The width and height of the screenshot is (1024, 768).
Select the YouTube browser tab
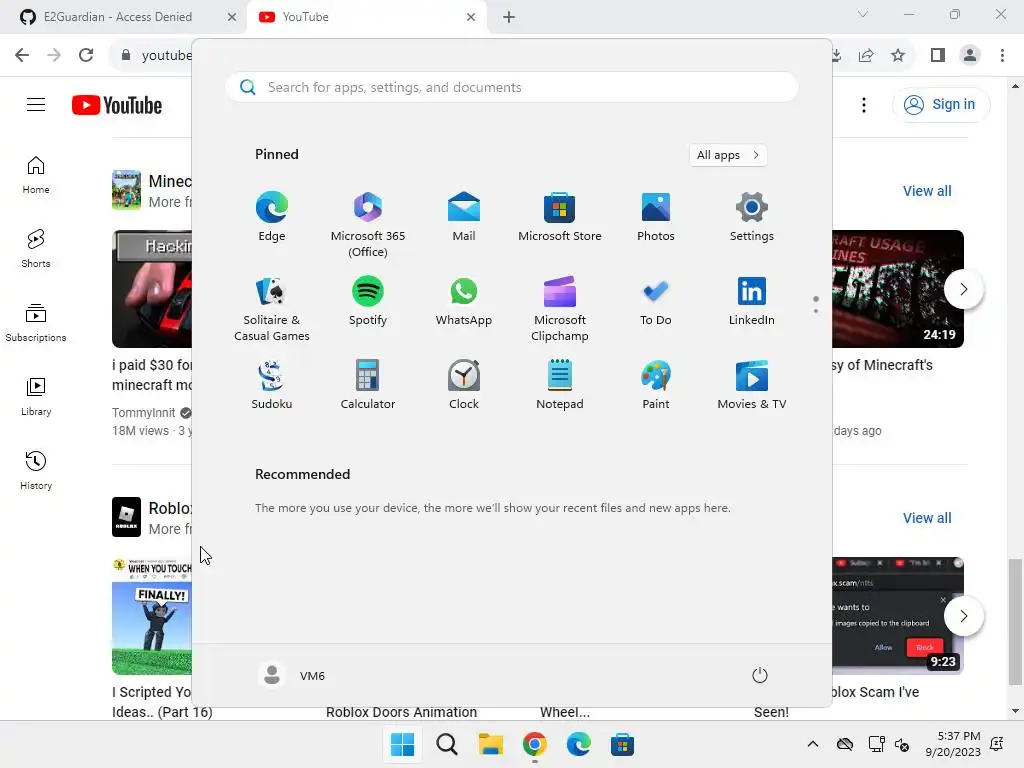pos(359,17)
